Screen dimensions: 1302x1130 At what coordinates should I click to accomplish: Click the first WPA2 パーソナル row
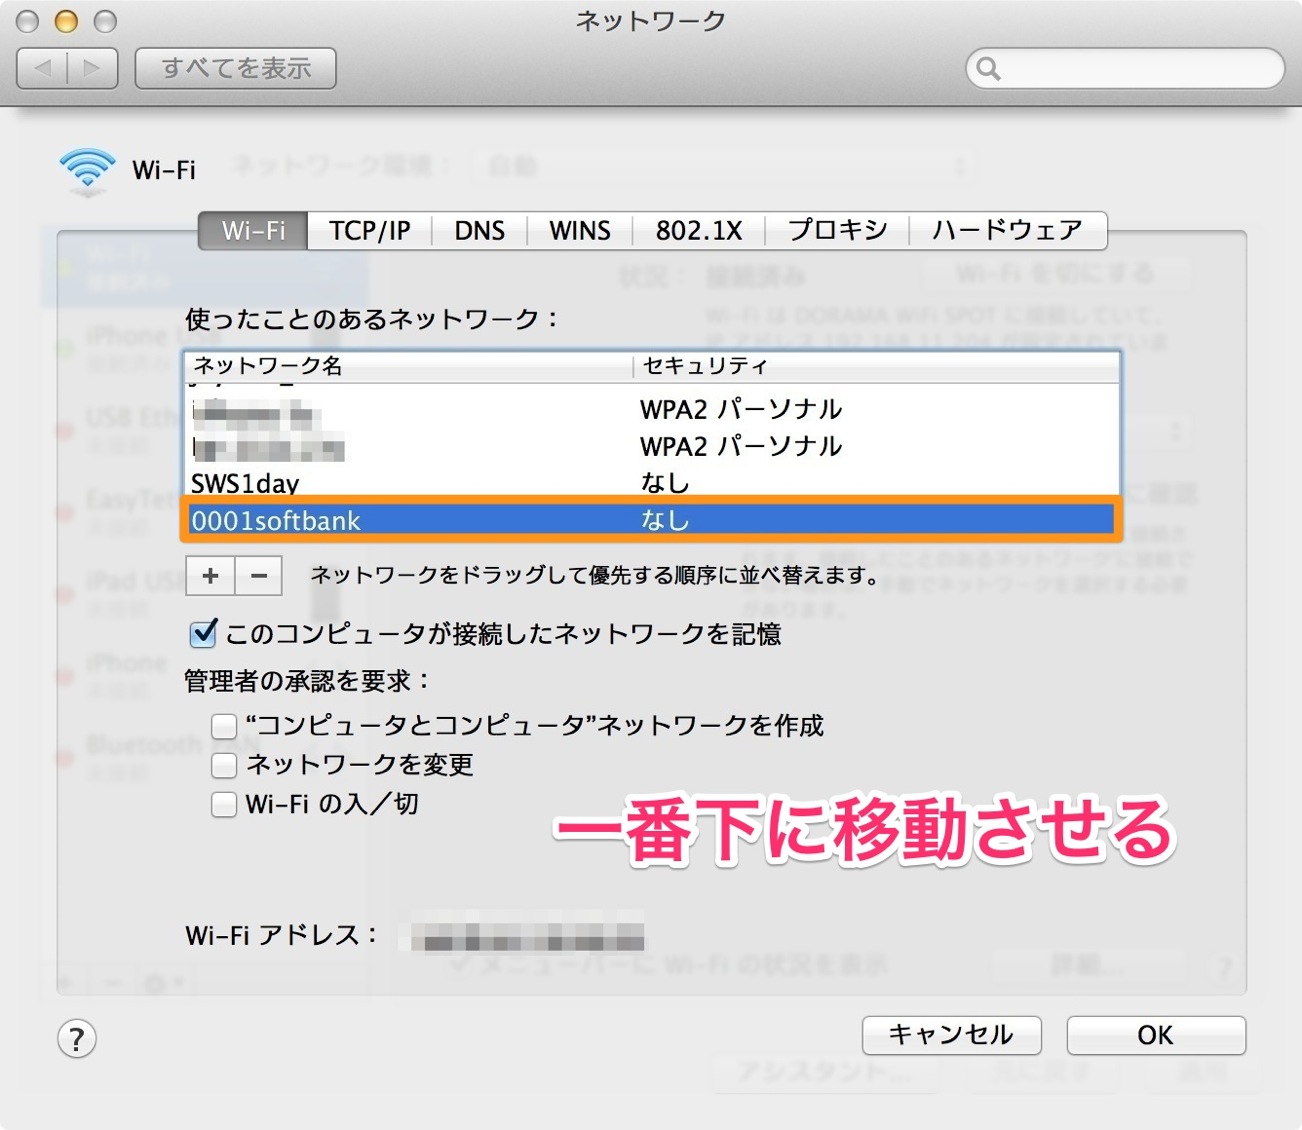coord(652,409)
